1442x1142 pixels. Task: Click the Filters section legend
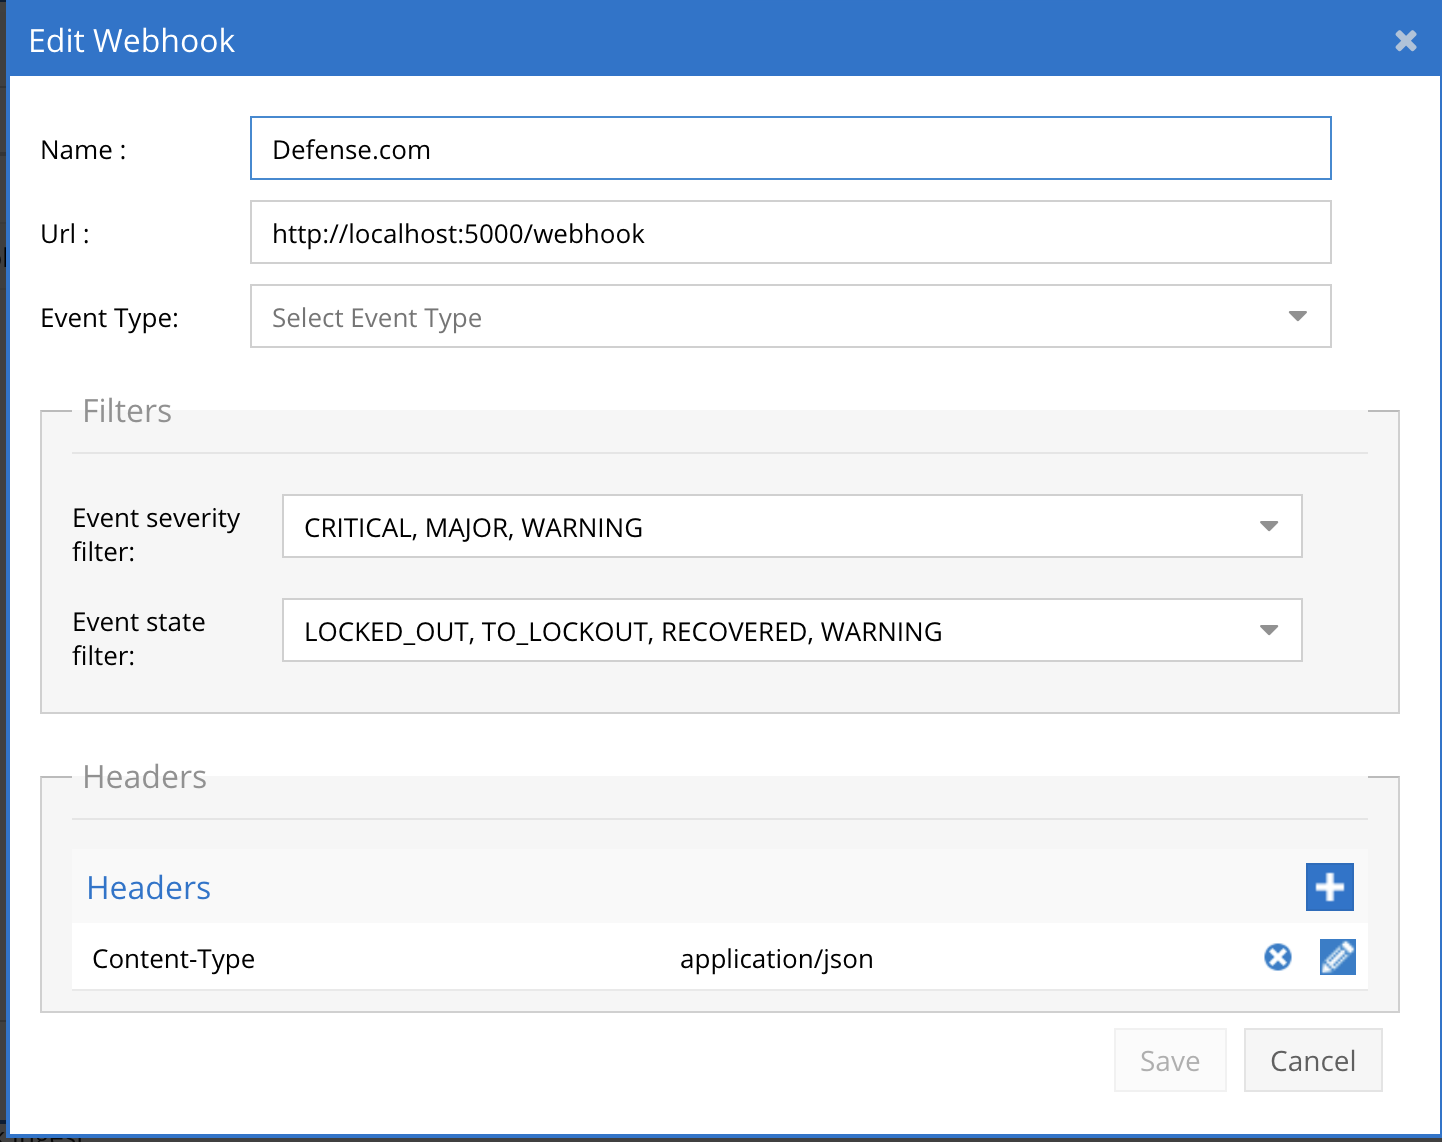[127, 411]
